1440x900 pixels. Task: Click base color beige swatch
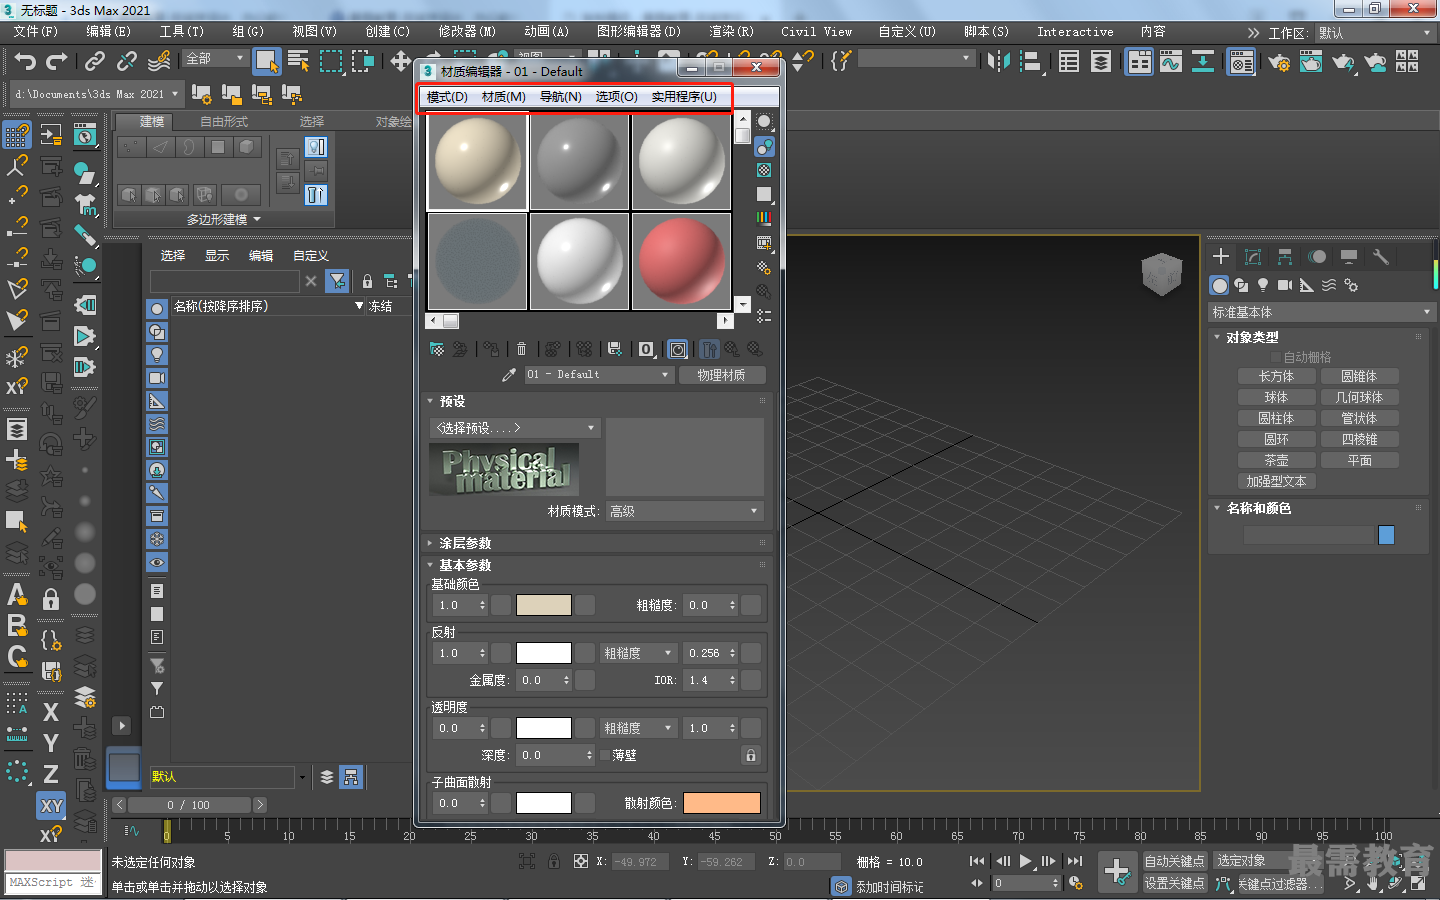pyautogui.click(x=544, y=605)
